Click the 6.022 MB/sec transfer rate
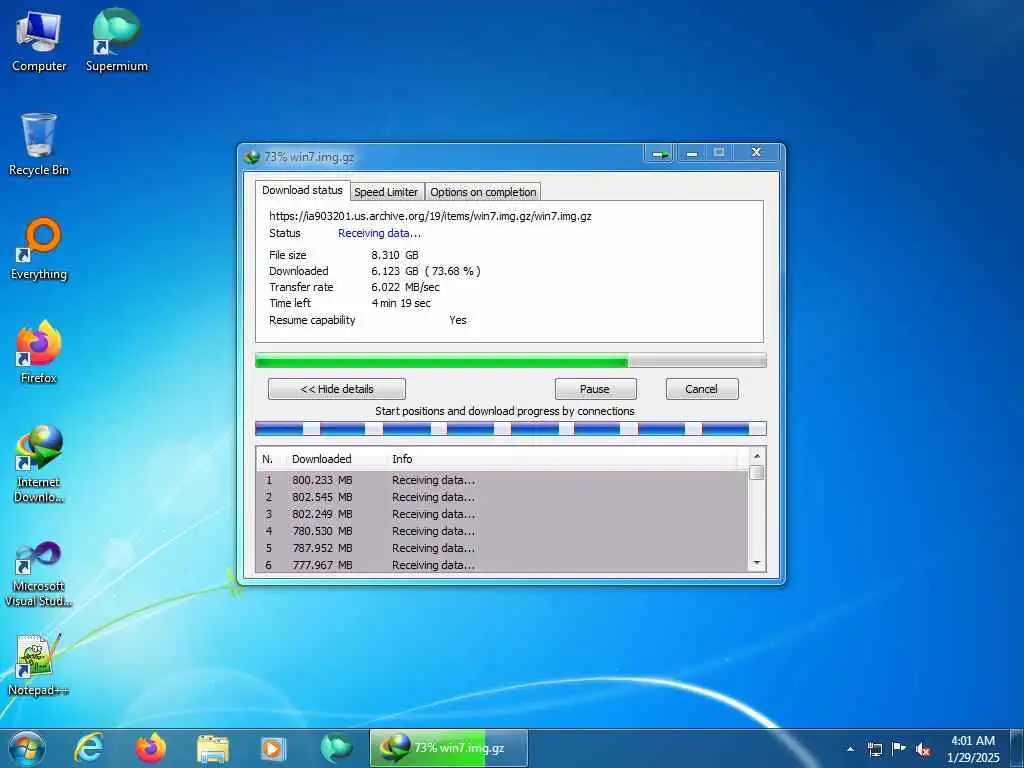This screenshot has height=768, width=1024. [x=406, y=287]
